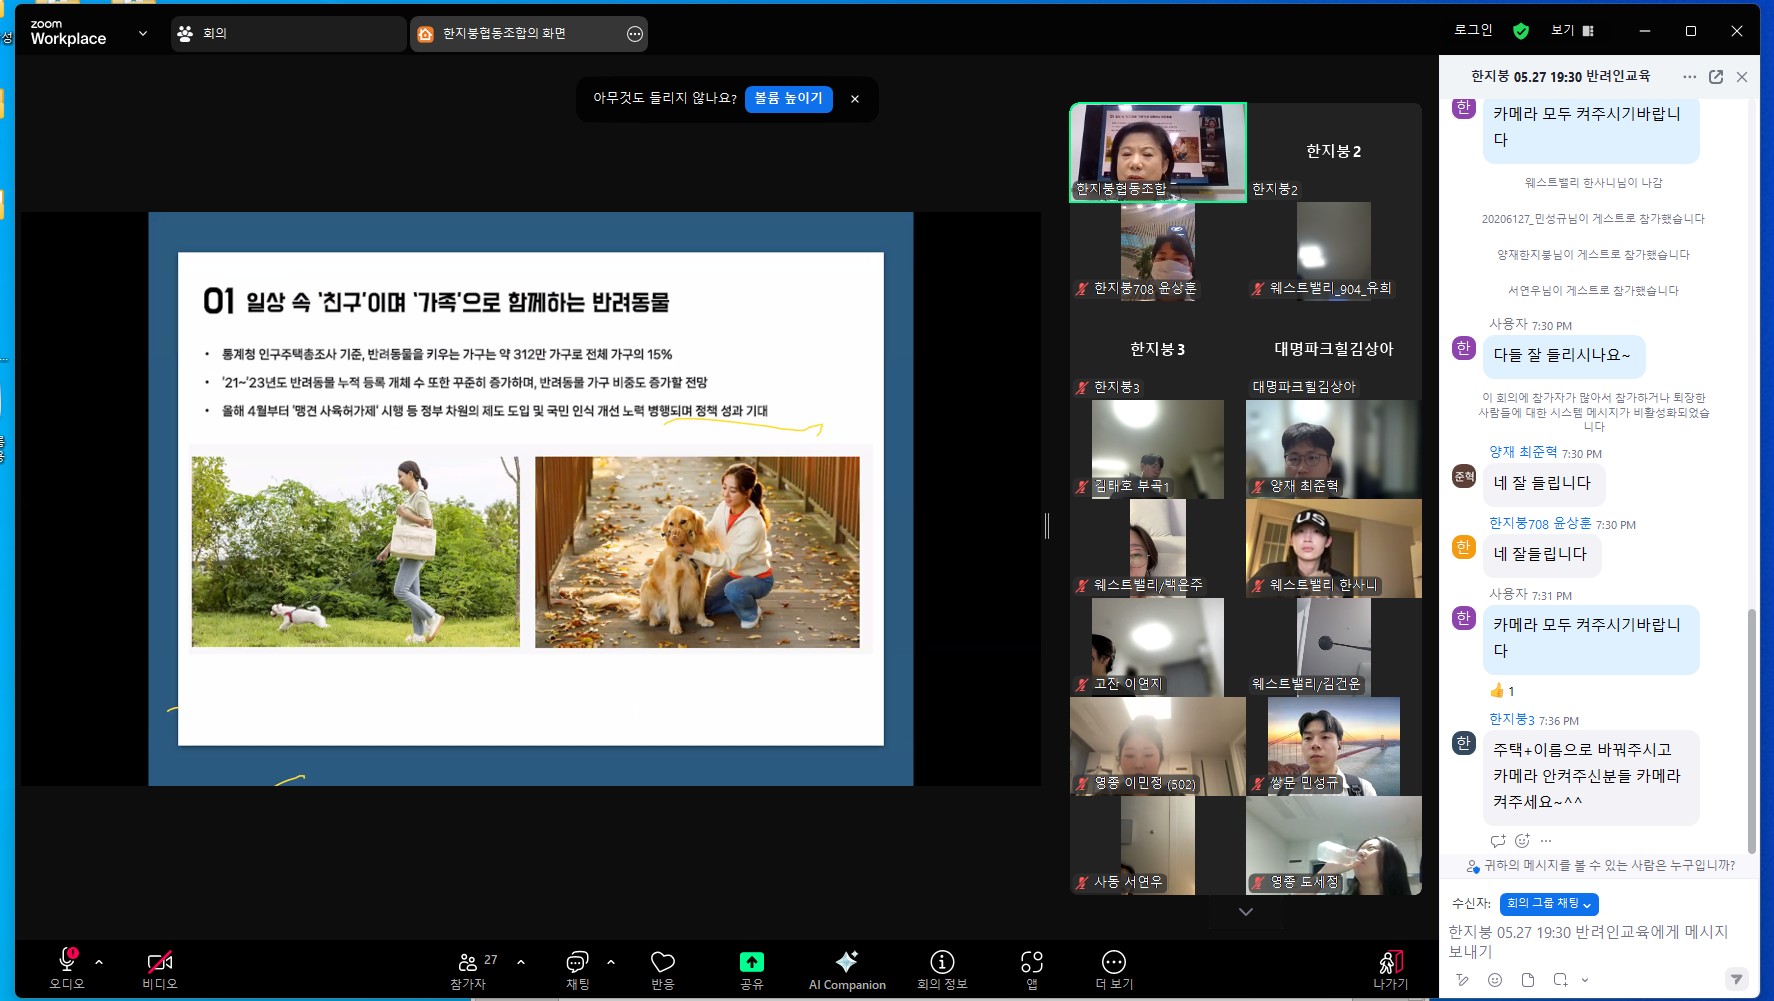Open the 회의 그룹 채팅 recipient dropdown
The height and width of the screenshot is (1001, 1774).
[1548, 904]
